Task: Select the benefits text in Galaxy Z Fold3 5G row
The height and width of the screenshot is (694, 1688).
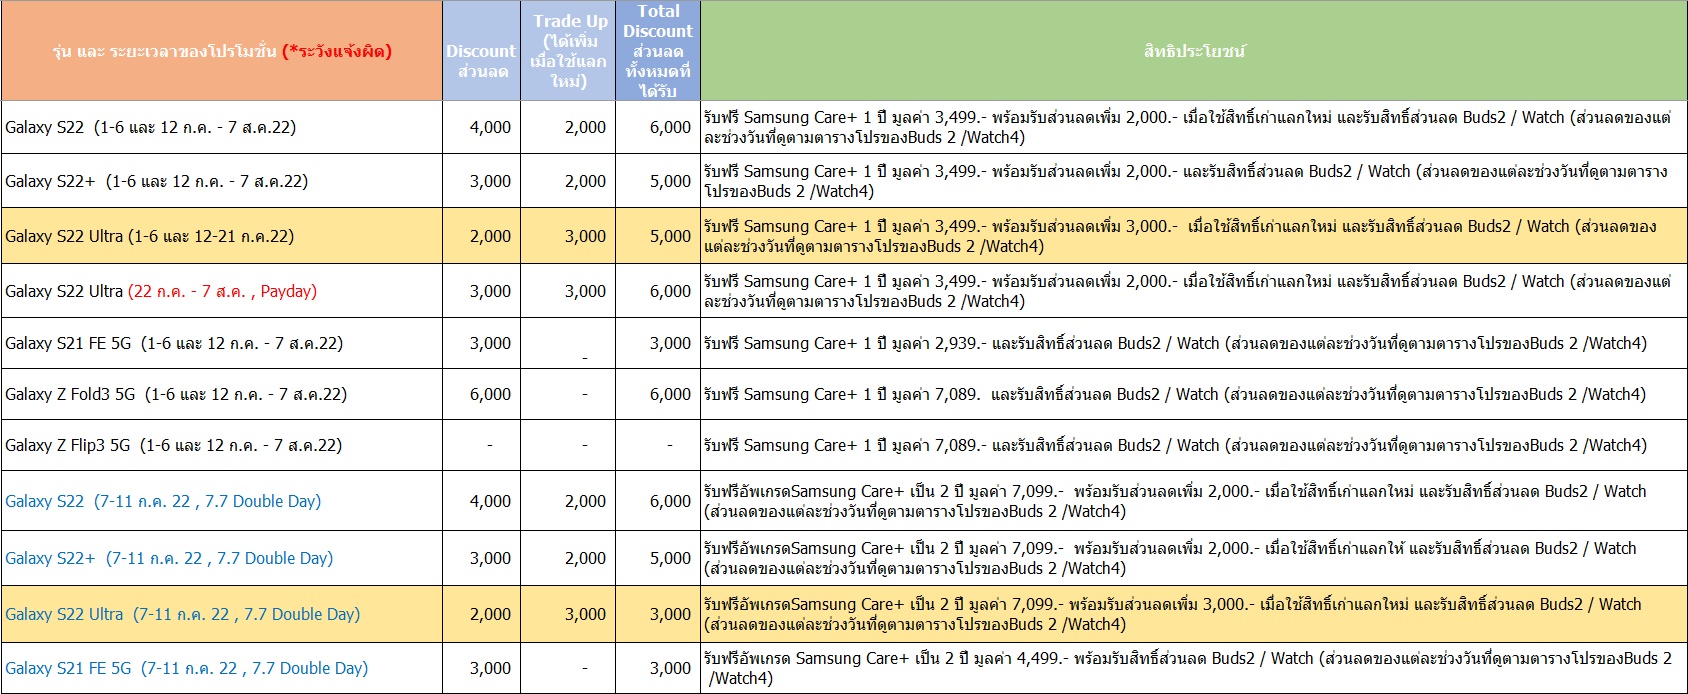Action: pyautogui.click(x=1174, y=394)
